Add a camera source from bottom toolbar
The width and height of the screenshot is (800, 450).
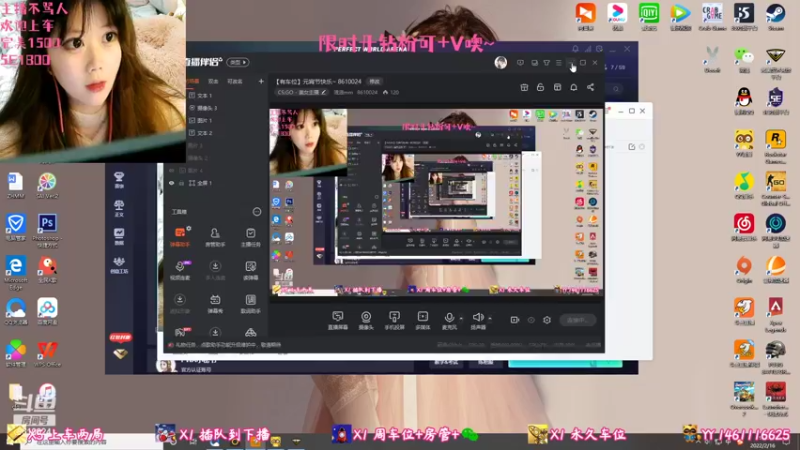pyautogui.click(x=366, y=320)
